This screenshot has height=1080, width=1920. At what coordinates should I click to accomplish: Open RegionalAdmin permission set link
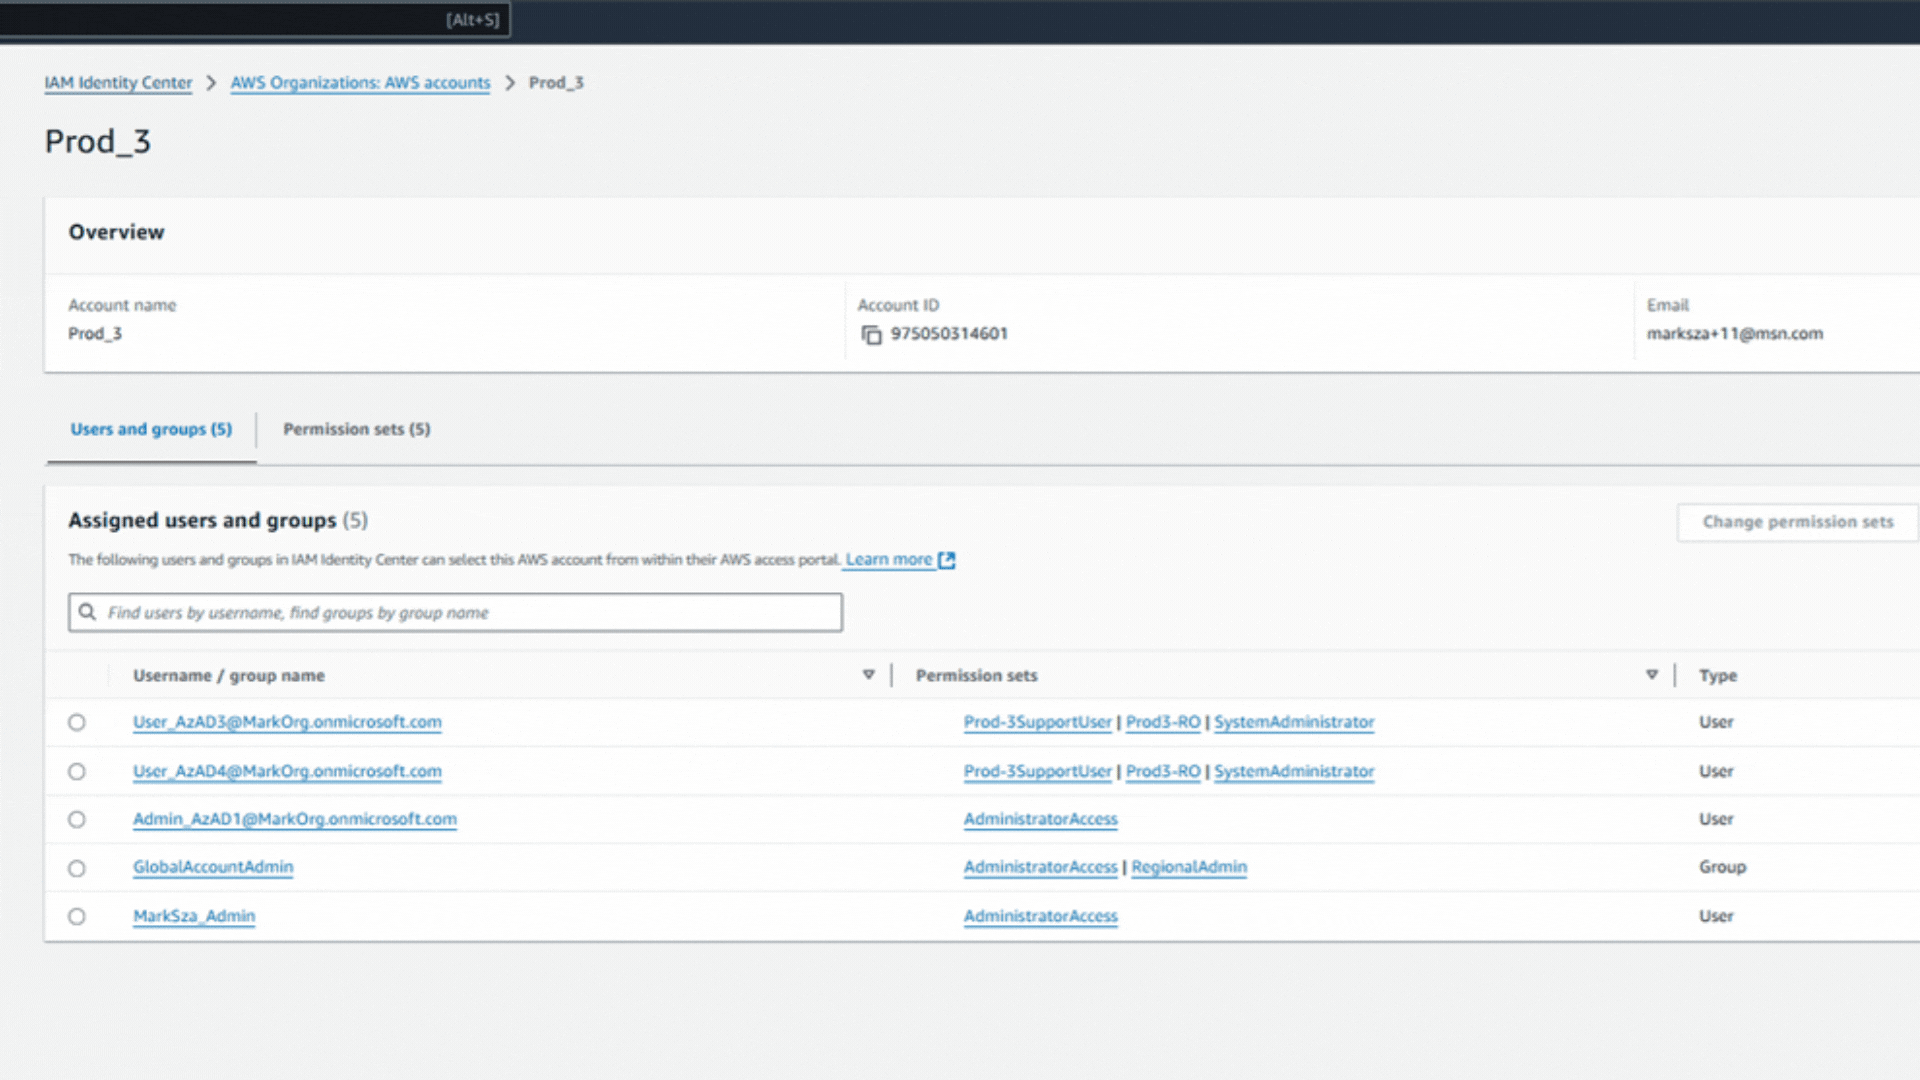tap(1188, 867)
